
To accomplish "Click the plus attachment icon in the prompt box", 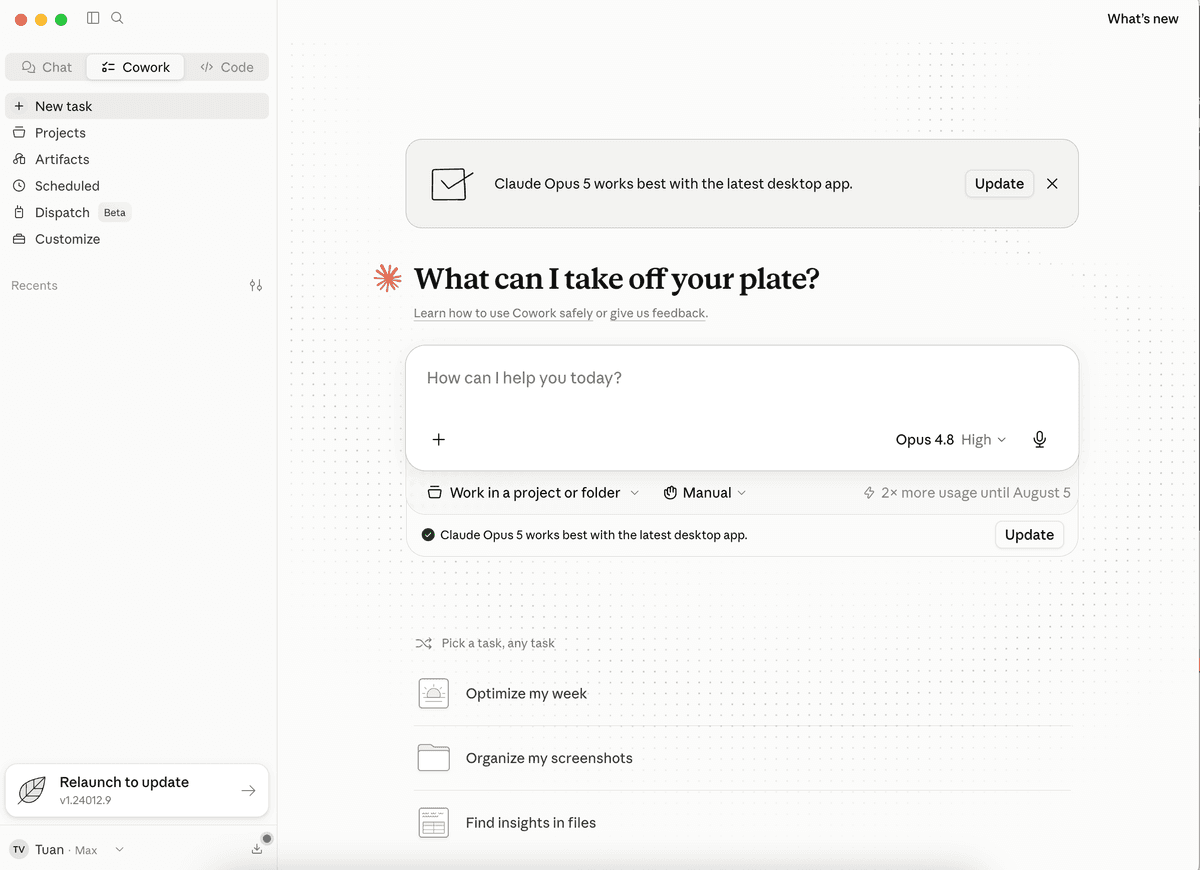I will click(x=438, y=439).
